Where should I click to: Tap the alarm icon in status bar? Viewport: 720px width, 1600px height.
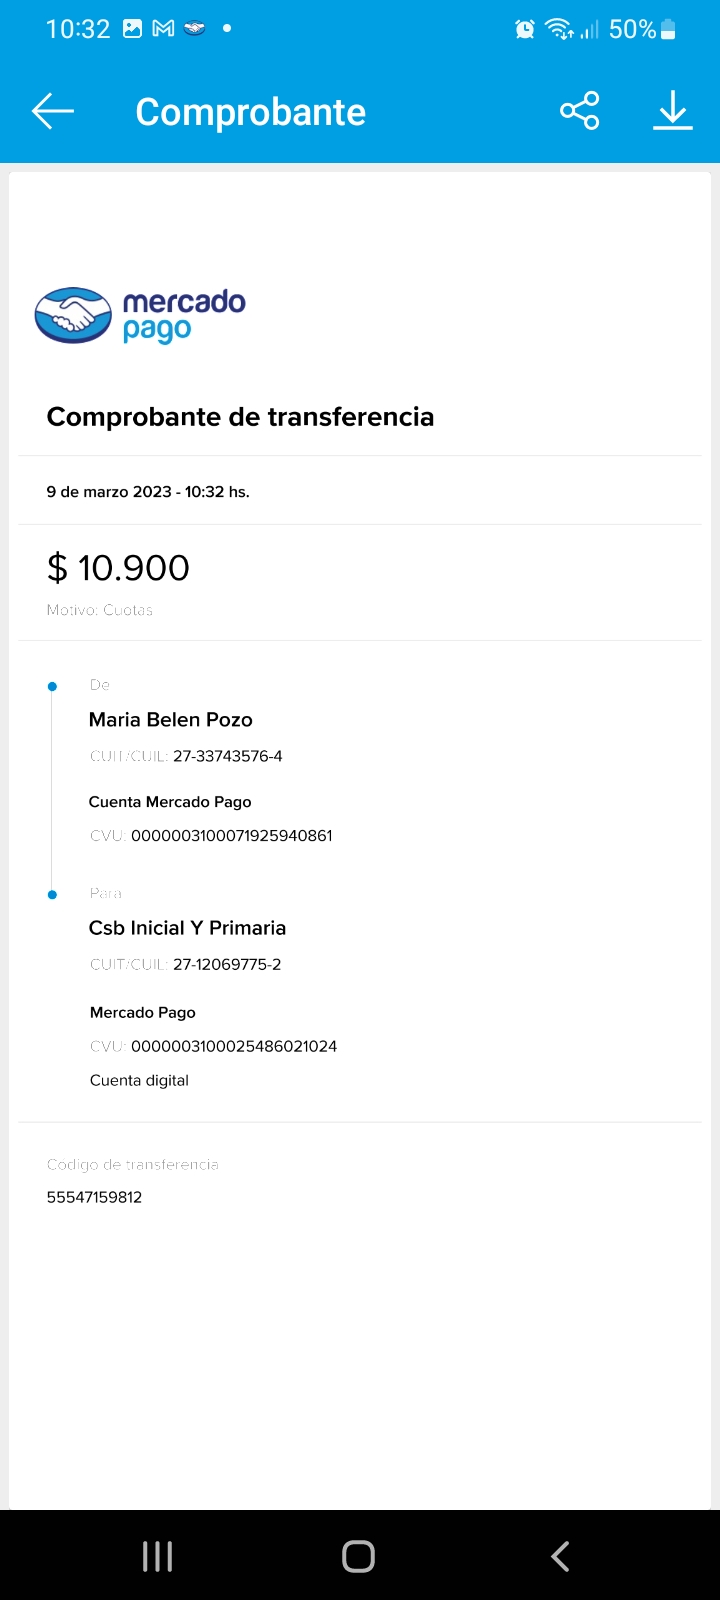(525, 30)
